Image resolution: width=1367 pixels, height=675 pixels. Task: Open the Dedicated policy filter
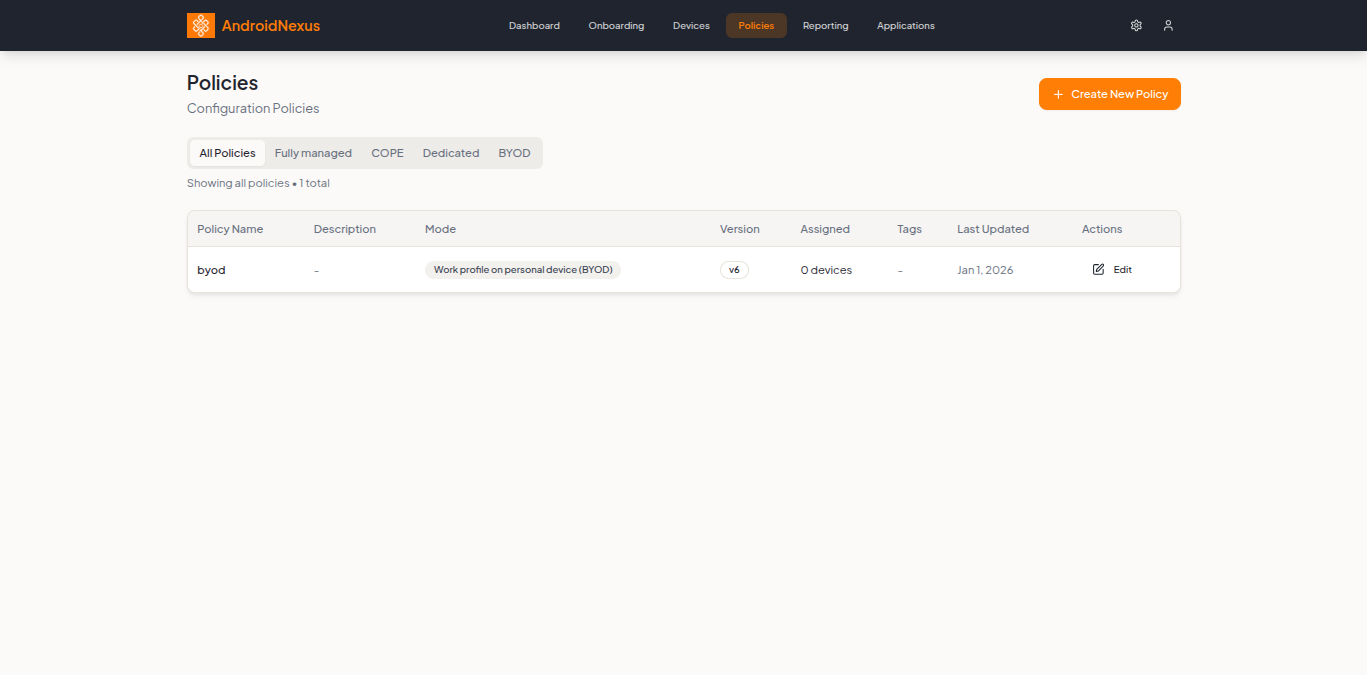click(450, 152)
